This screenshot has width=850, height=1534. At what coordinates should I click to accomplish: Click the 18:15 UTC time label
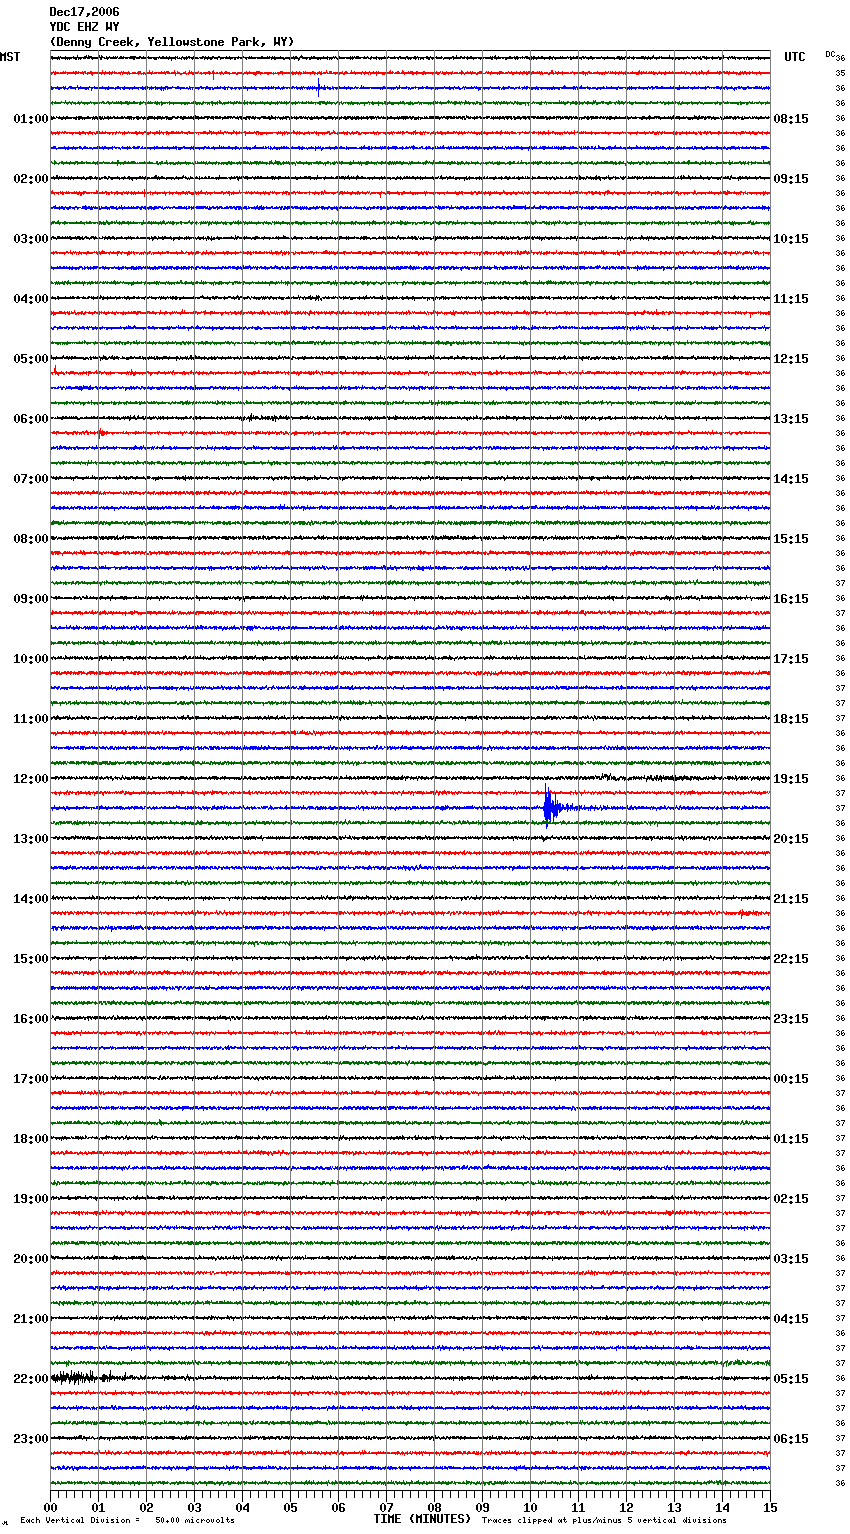791,719
